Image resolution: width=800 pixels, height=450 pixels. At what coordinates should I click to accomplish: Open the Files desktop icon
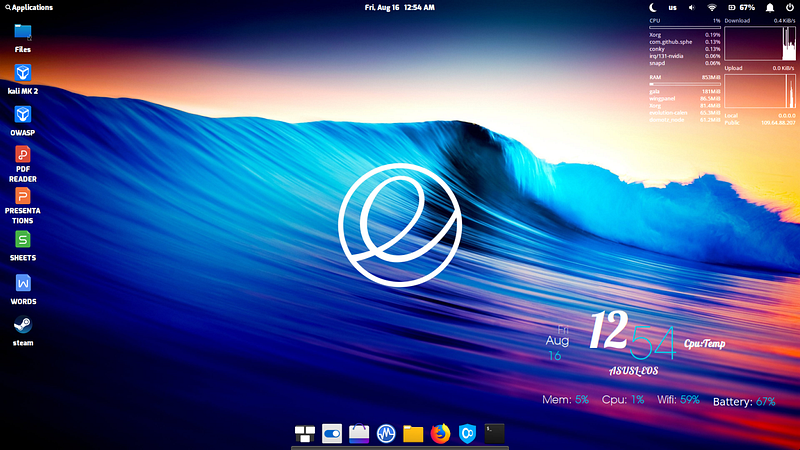tap(22, 38)
